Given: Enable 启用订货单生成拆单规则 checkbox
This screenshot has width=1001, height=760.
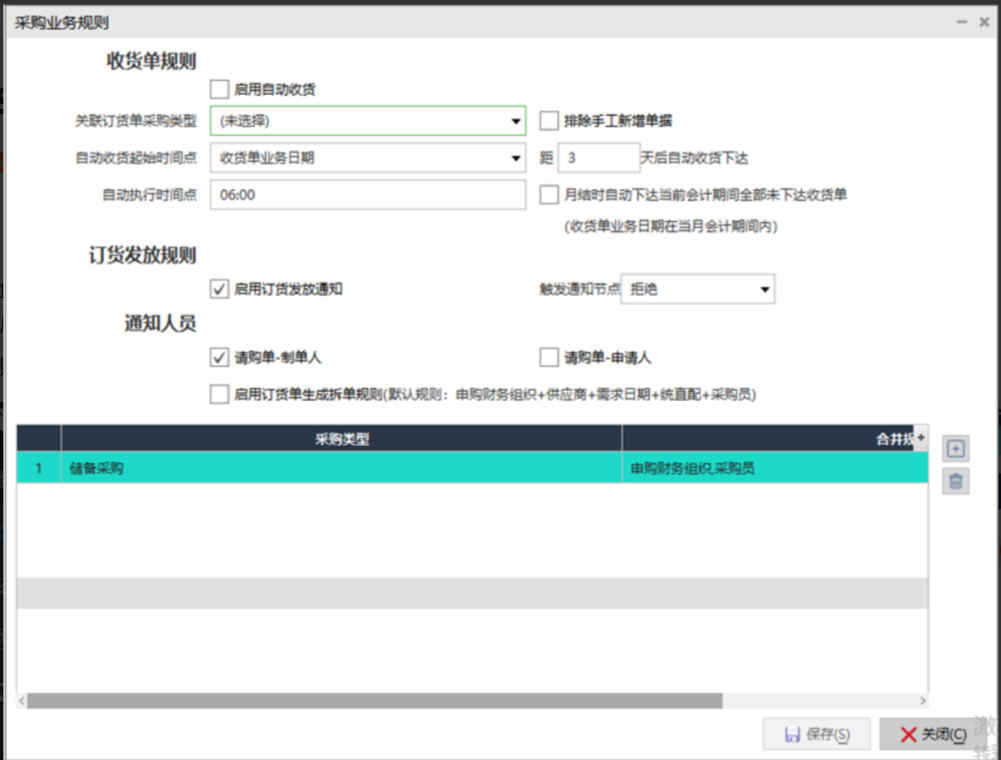Looking at the screenshot, I should 219,395.
